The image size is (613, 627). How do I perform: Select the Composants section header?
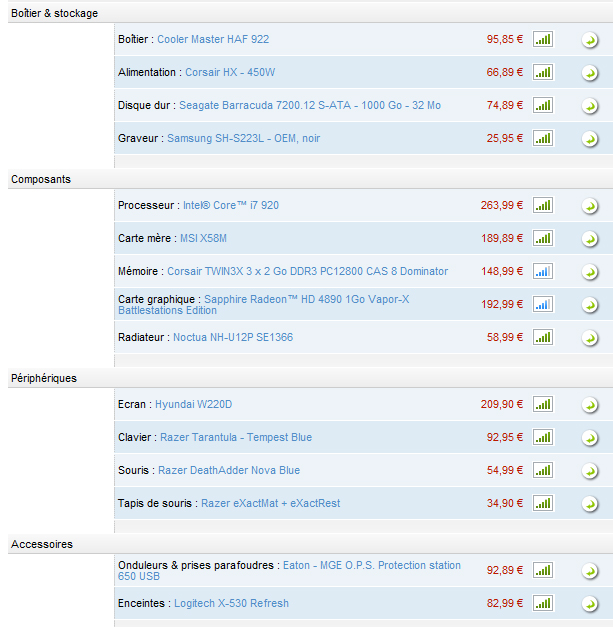click(x=41, y=179)
